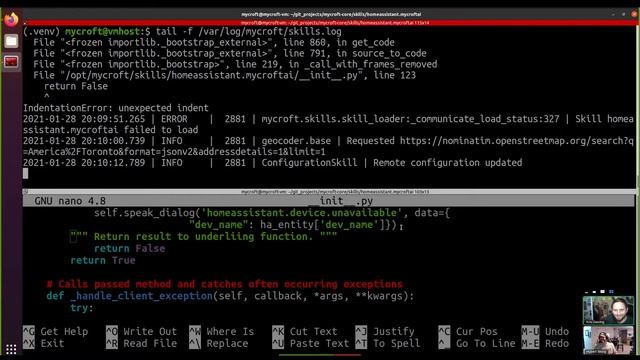The width and height of the screenshot is (640, 360).
Task: Click the line 791 source_to_code traceback entry
Action: pyautogui.click(x=230, y=53)
